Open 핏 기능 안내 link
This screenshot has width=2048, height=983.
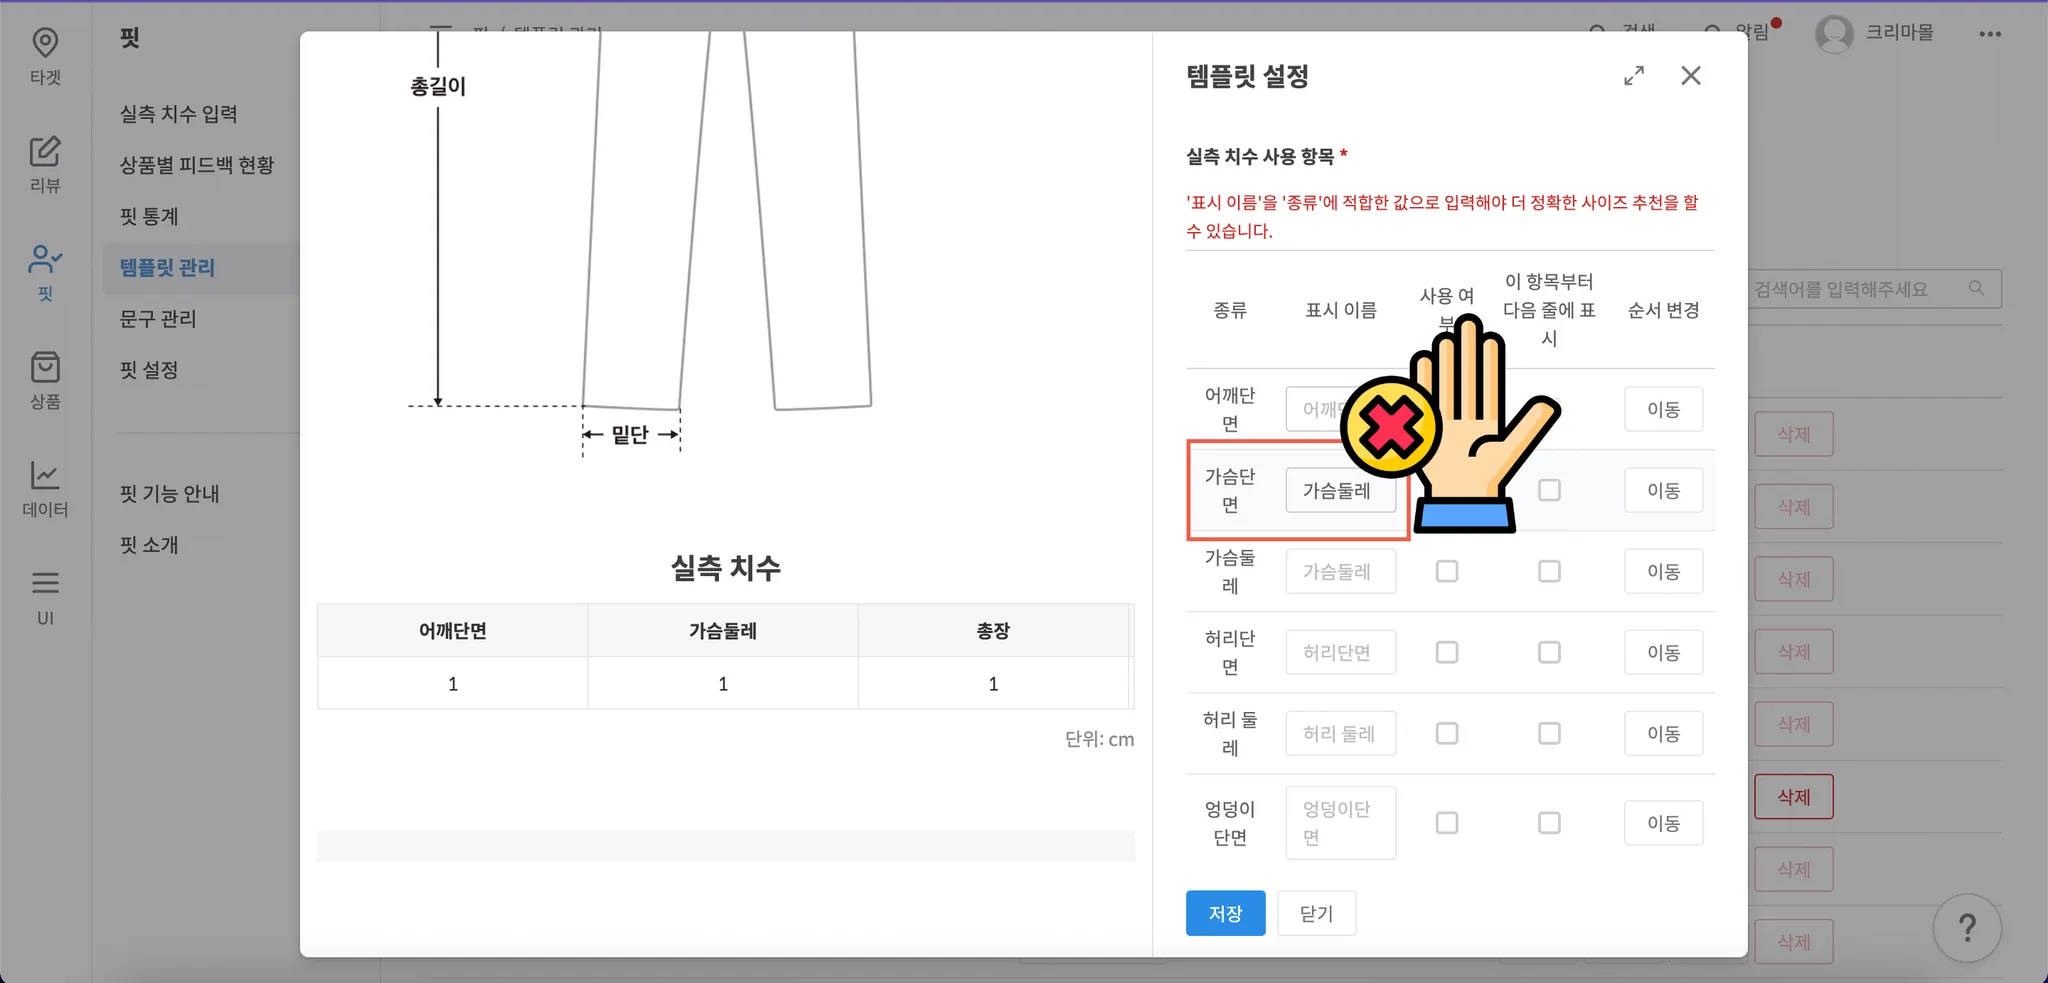(170, 494)
